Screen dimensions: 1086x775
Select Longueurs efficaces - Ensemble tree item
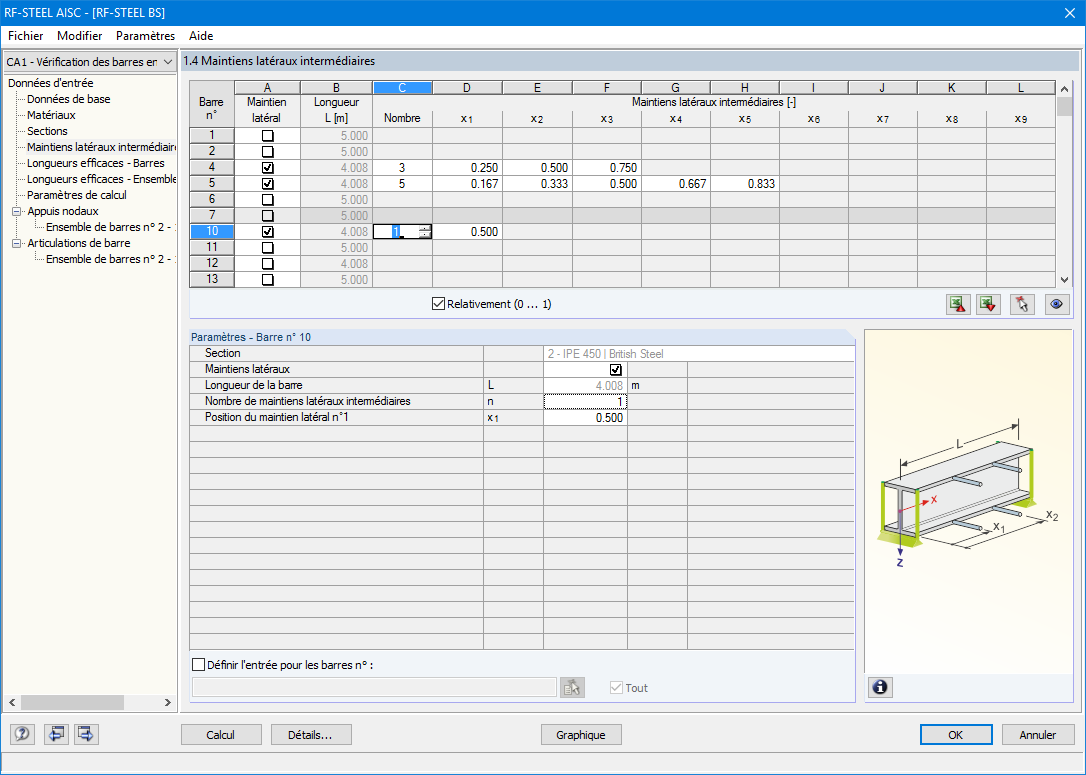101,179
